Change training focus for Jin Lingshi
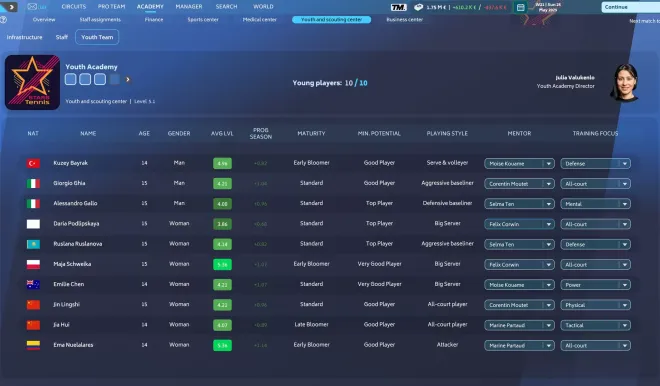The width and height of the screenshot is (660, 386). pyautogui.click(x=596, y=305)
